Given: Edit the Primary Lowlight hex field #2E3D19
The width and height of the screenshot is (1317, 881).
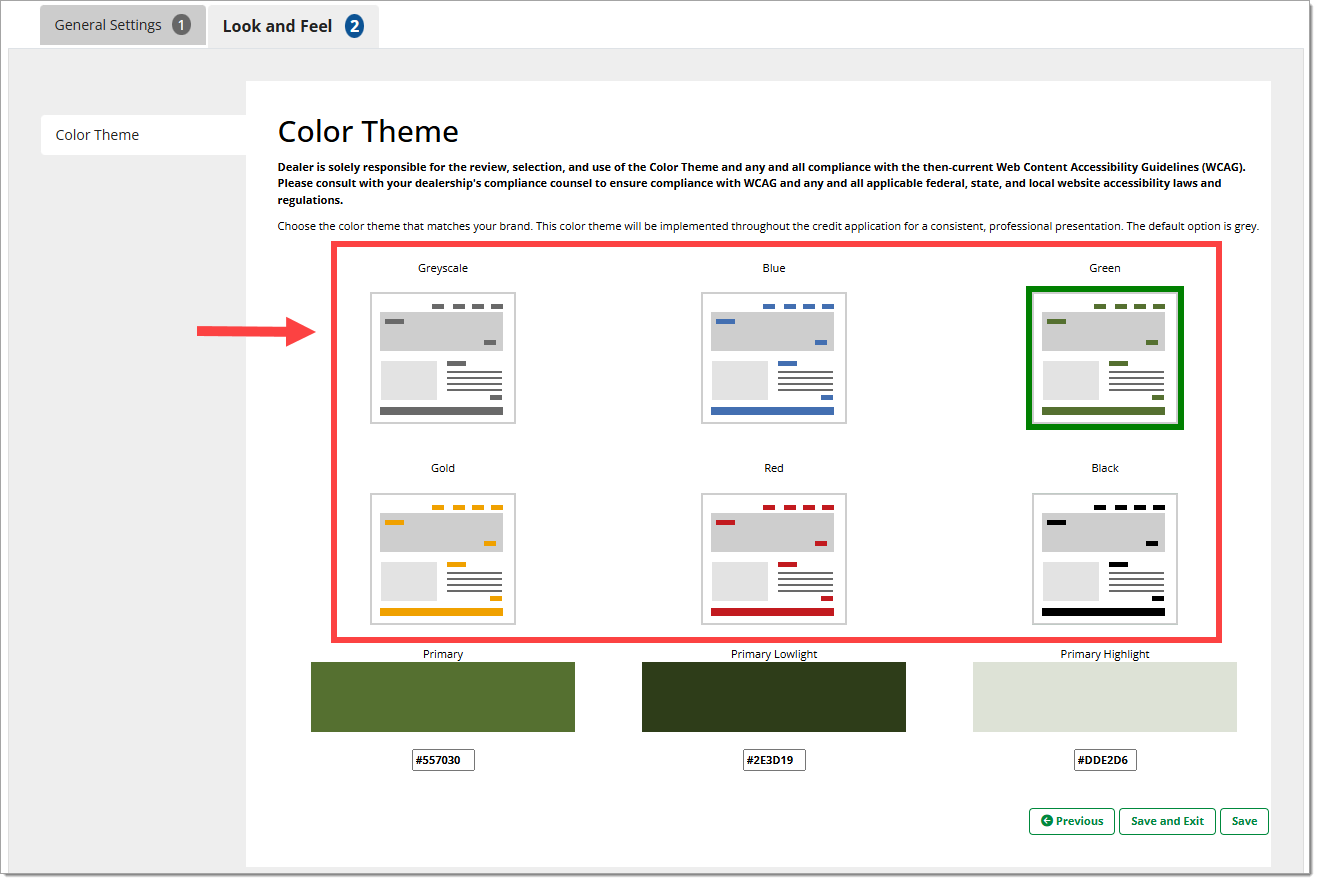Looking at the screenshot, I should pyautogui.click(x=773, y=760).
